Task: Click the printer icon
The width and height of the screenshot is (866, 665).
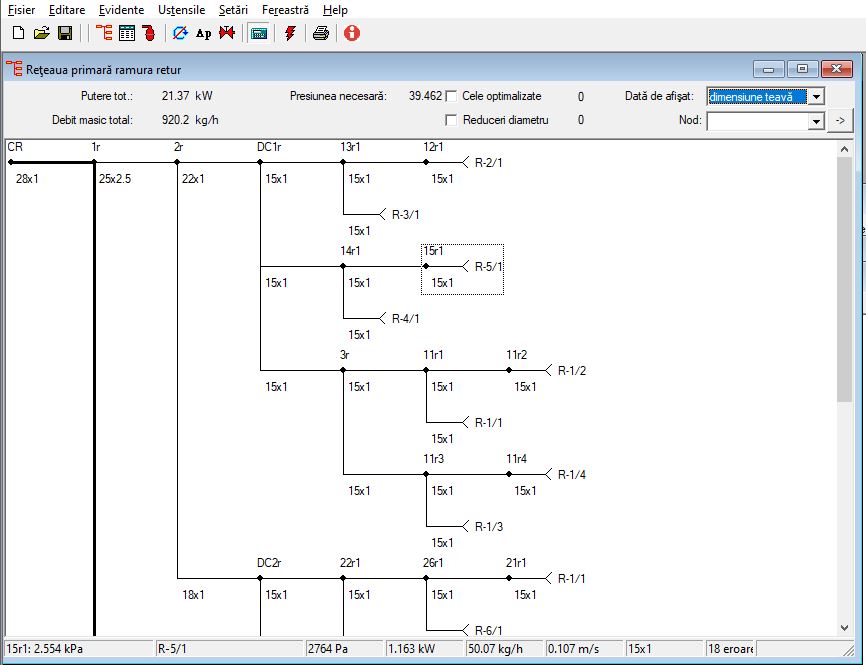Action: pos(321,33)
